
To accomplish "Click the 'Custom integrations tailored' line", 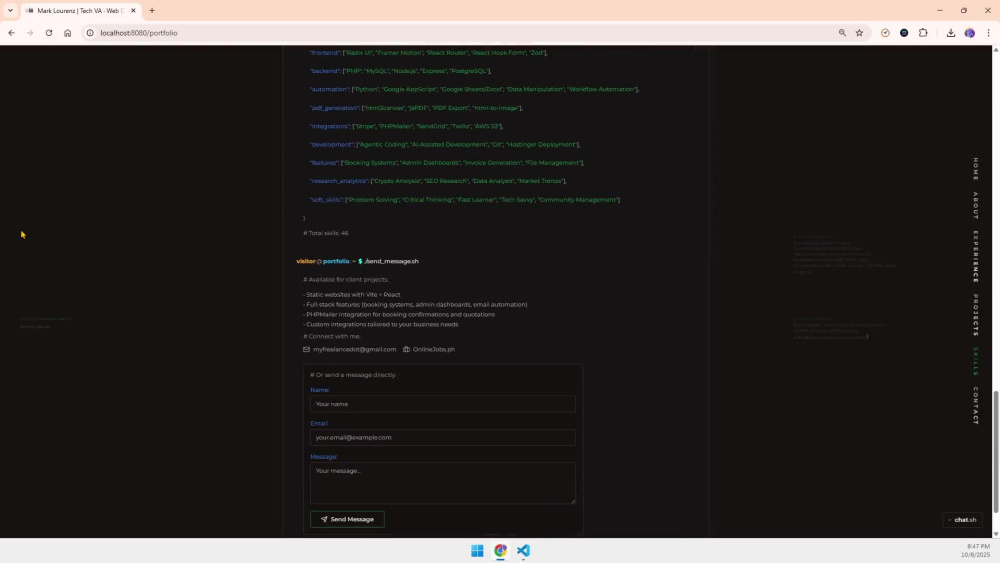I will pos(381,325).
